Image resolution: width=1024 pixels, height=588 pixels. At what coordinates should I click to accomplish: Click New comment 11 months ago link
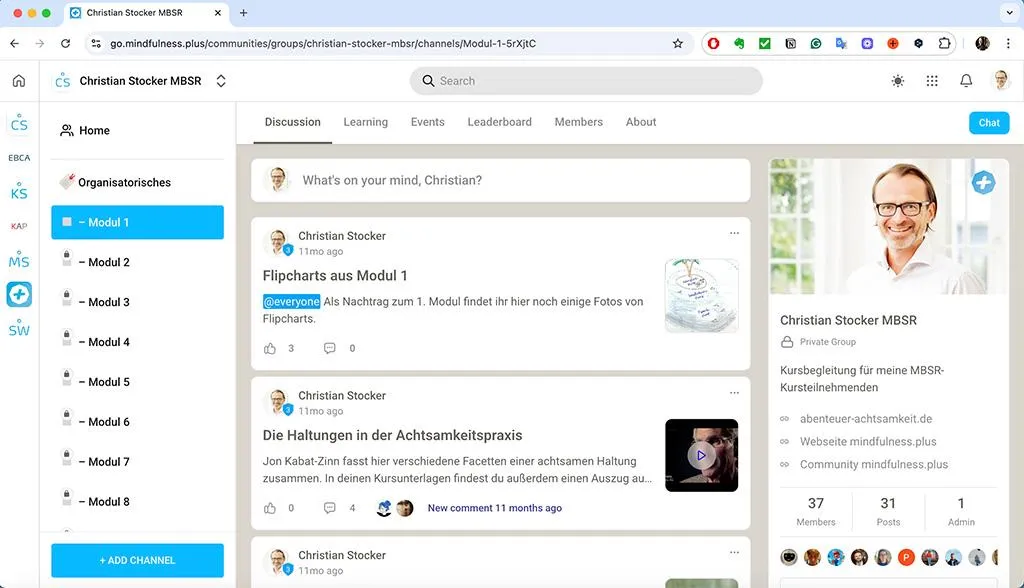pos(494,508)
